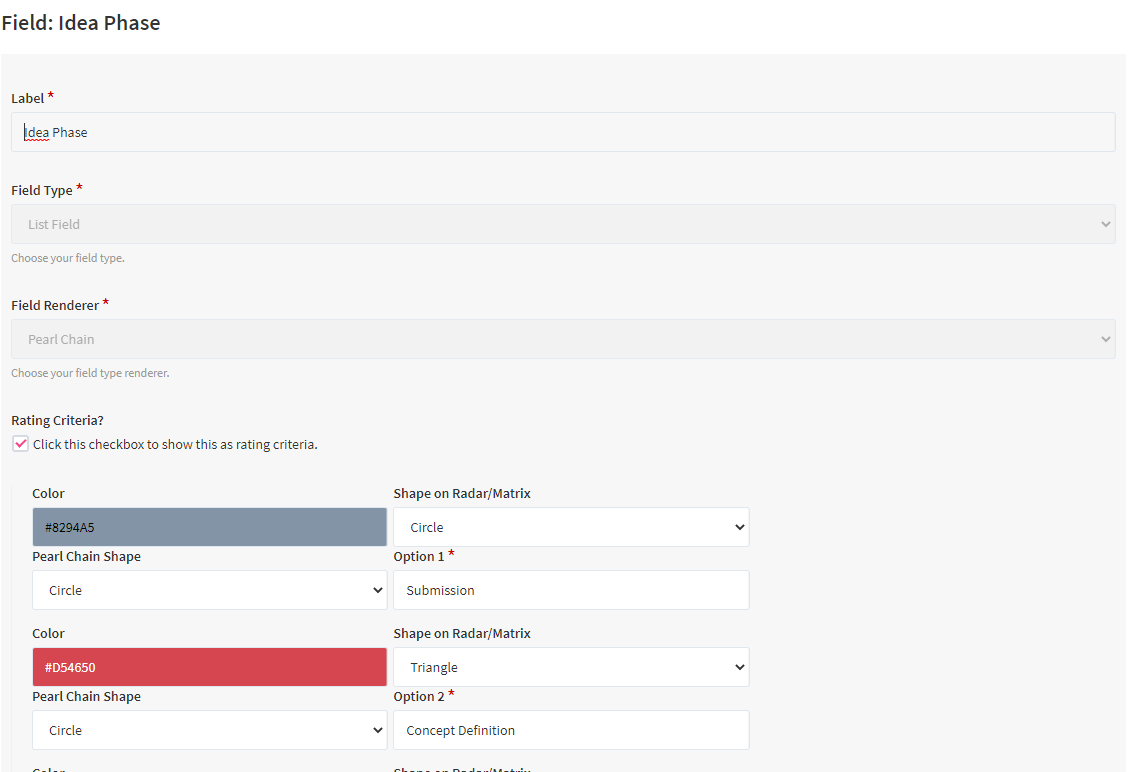Click the red #D54650 color field
The width and height of the screenshot is (1139, 772).
[209, 667]
